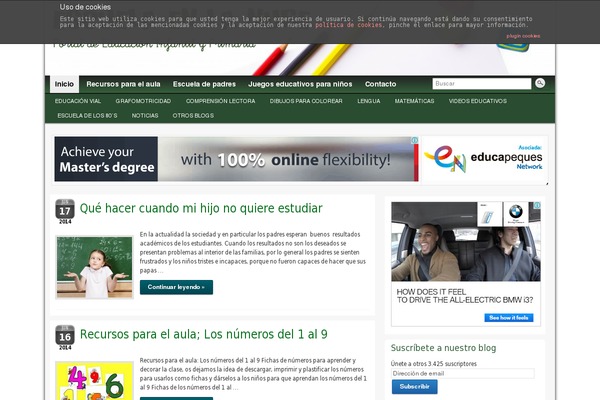Image resolution: width=600 pixels, height=400 pixels.
Task: Click the BMW i3 ad photo
Action: (466, 242)
